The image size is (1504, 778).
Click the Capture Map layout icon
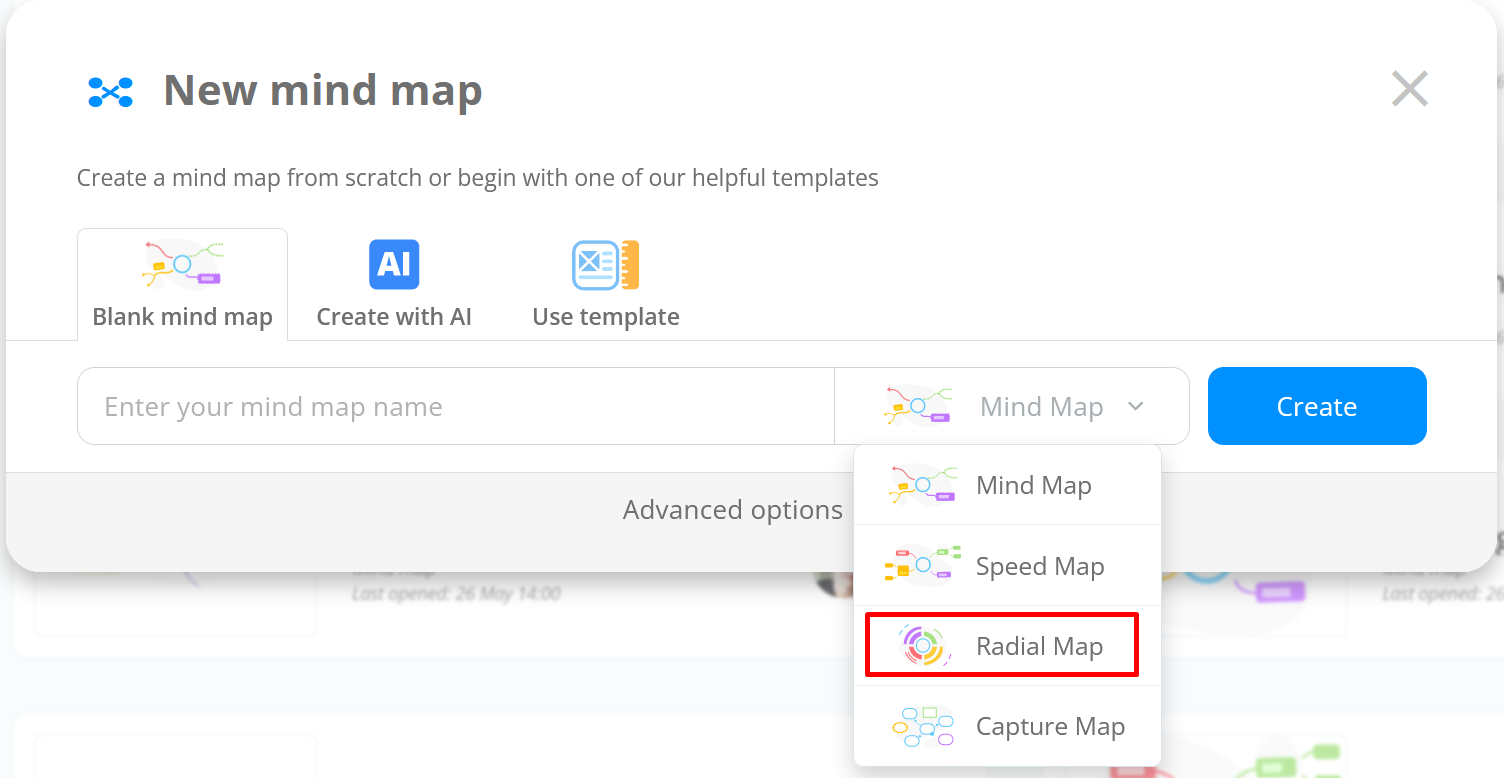click(x=921, y=727)
